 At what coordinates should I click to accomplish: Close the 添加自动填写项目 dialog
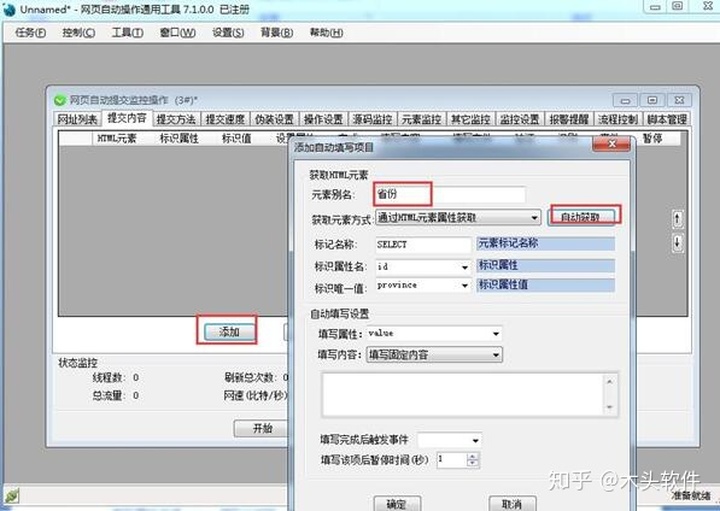point(612,144)
